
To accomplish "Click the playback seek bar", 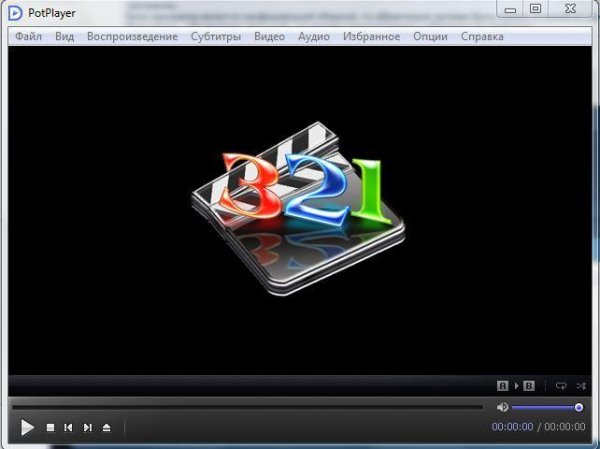I will pos(248,407).
